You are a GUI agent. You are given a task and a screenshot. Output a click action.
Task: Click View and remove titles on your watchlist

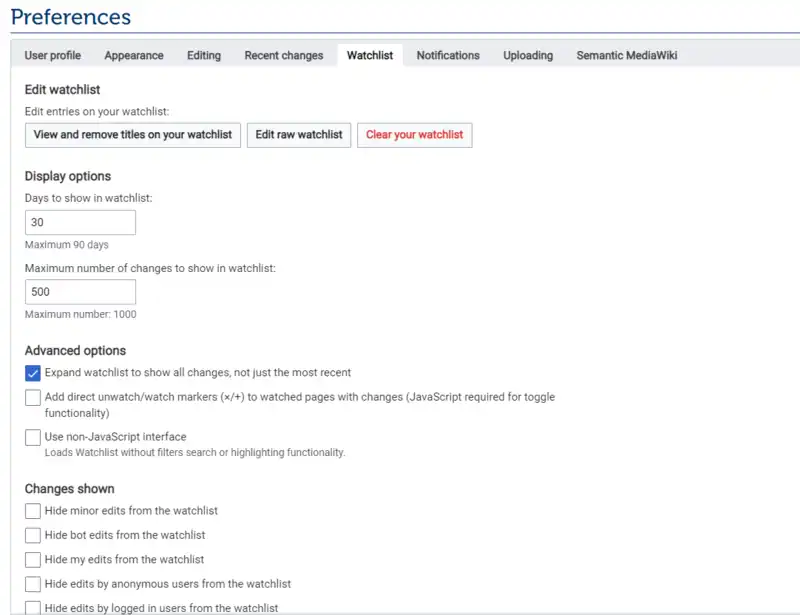(132, 135)
